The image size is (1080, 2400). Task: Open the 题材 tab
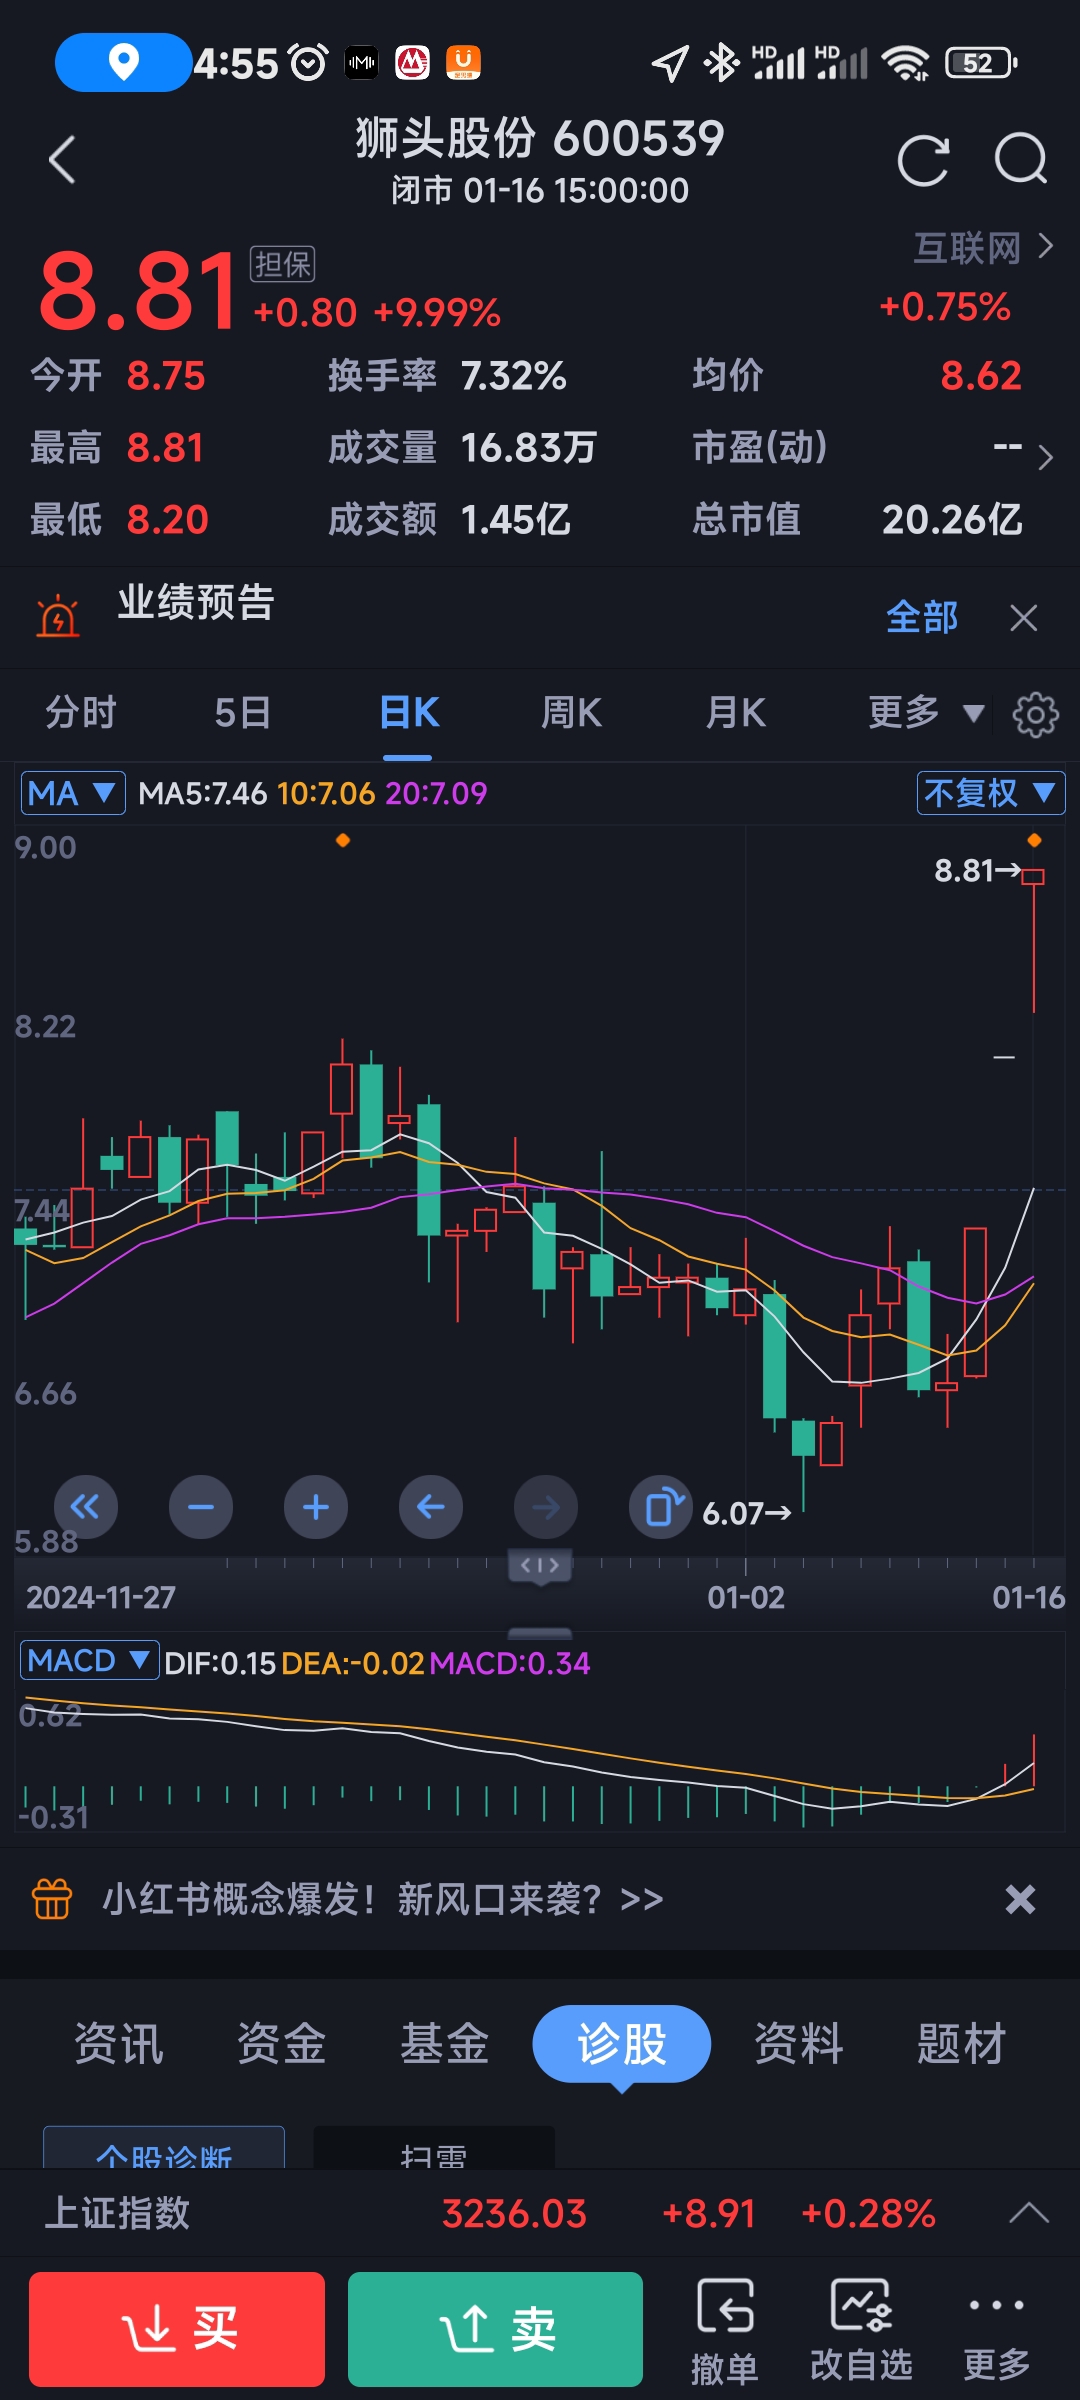tap(962, 2043)
